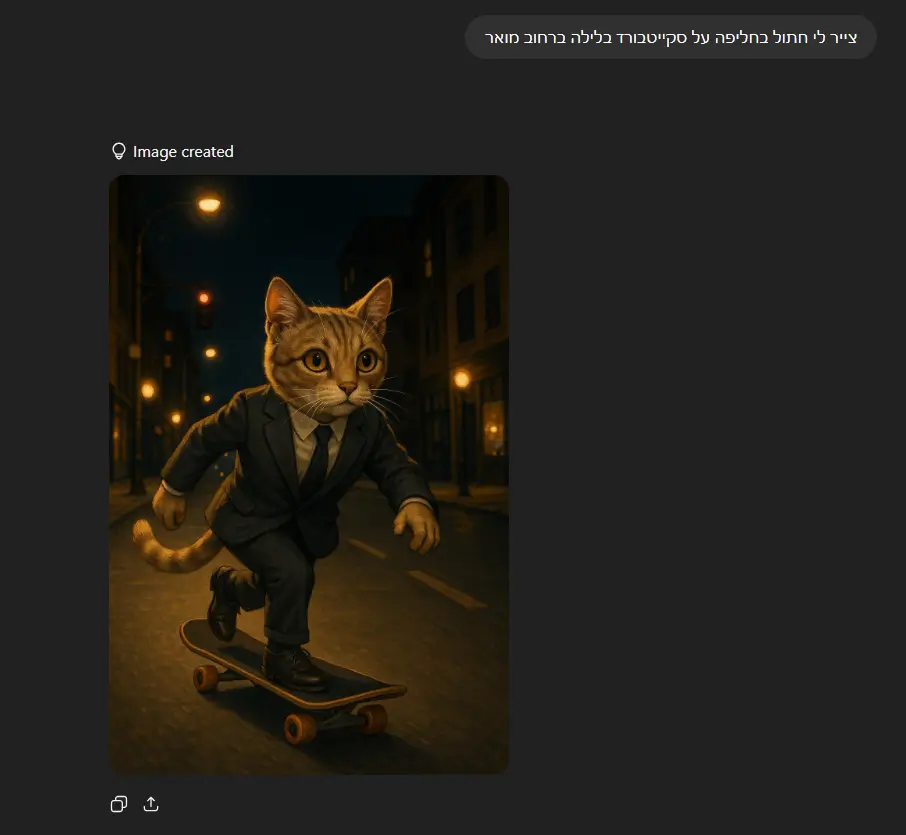
Task: Click the red traffic light in the image
Action: click(x=204, y=298)
